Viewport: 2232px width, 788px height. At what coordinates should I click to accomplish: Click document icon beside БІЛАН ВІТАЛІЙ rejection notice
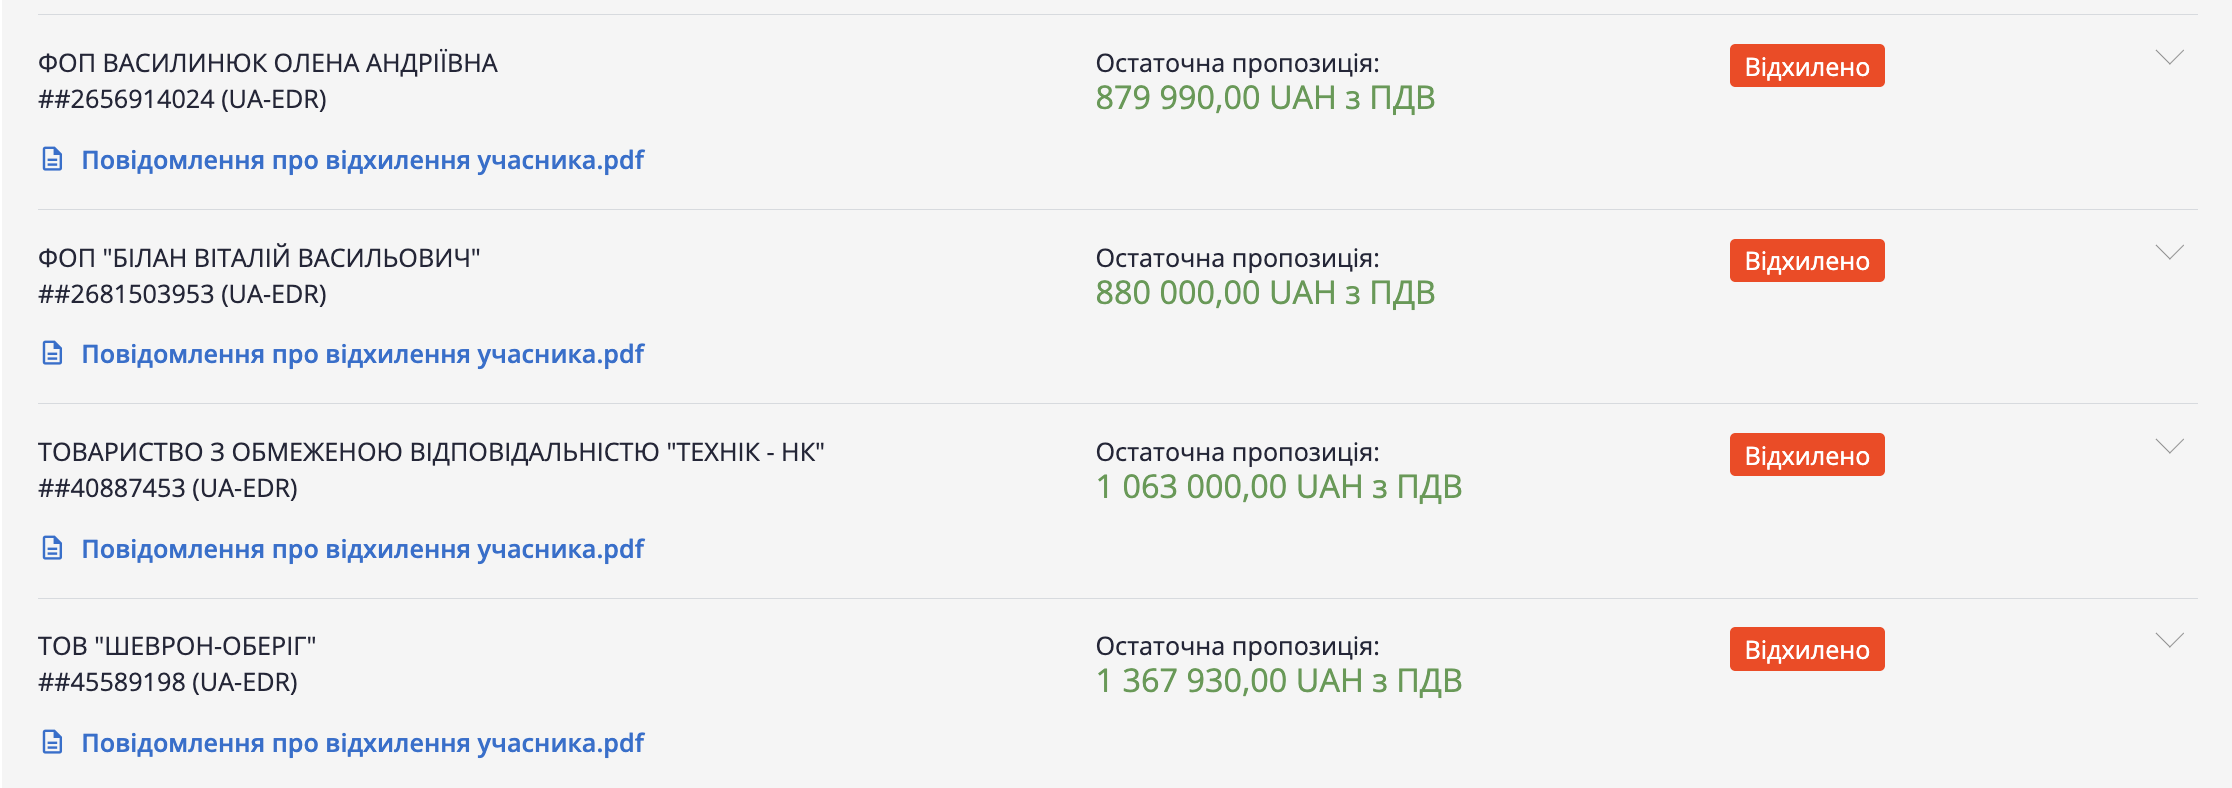pyautogui.click(x=53, y=354)
